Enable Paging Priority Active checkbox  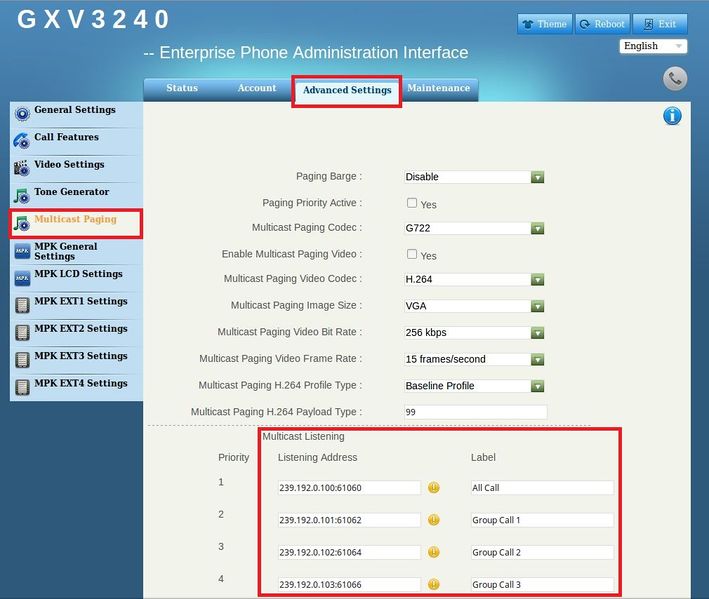tap(412, 203)
